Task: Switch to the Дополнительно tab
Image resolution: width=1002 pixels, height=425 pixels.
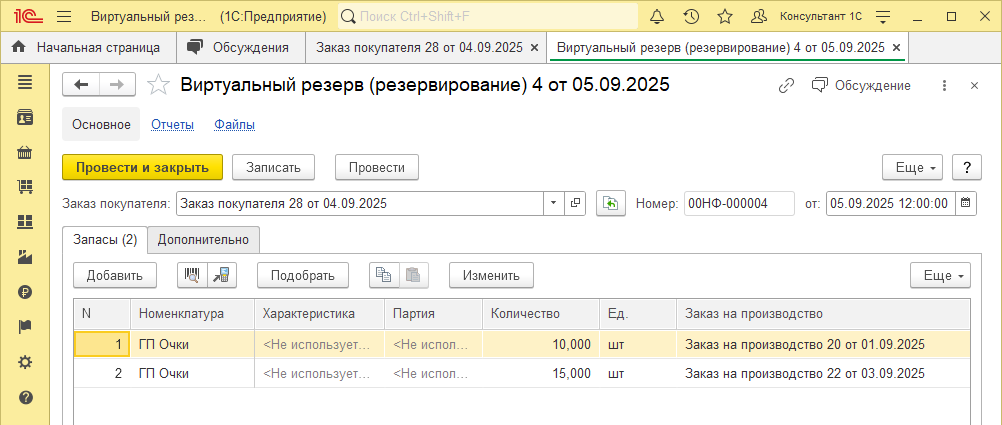Action: pos(204,240)
